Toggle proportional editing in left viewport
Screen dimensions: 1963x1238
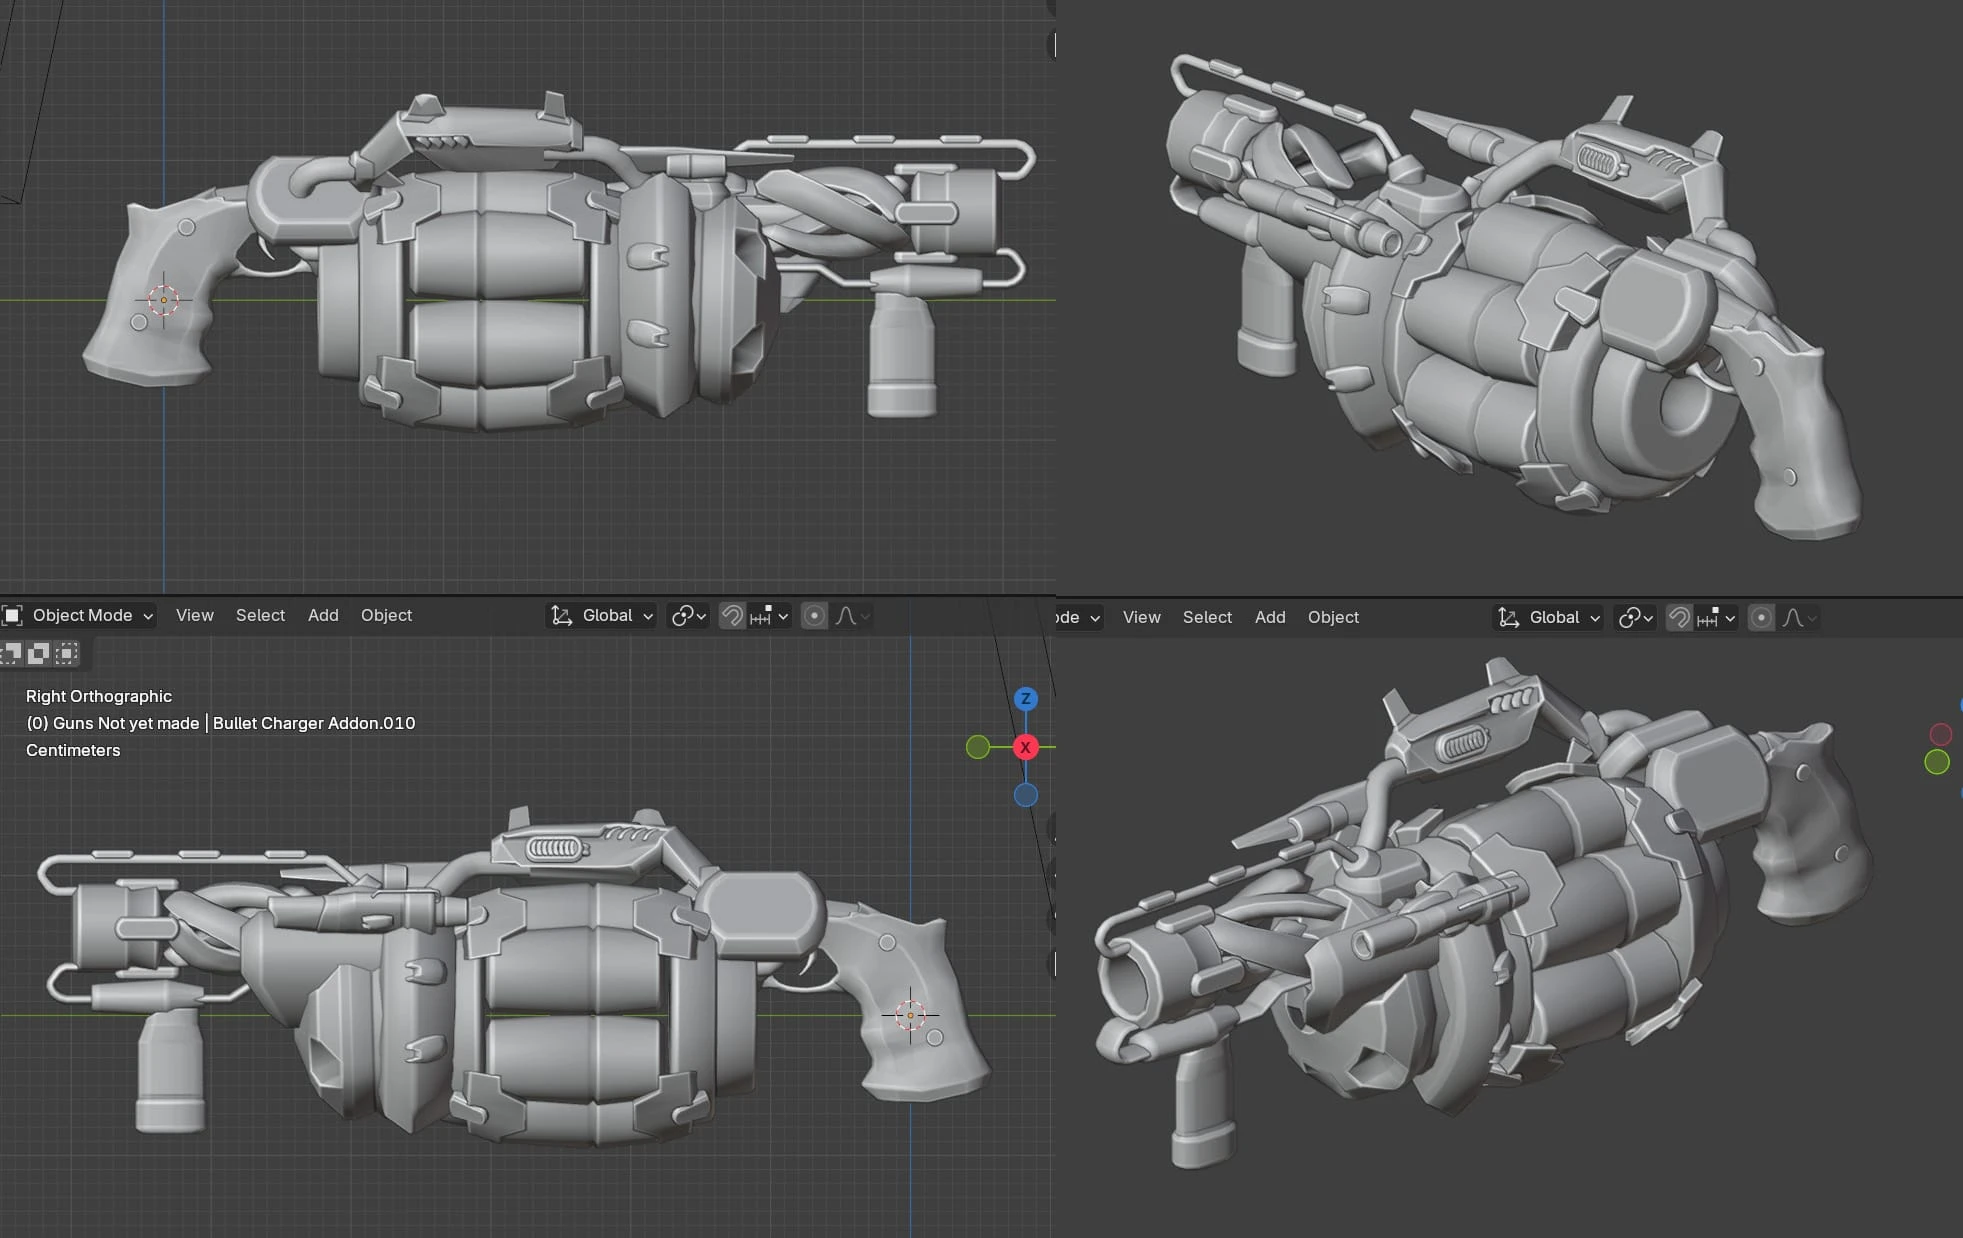(x=814, y=615)
